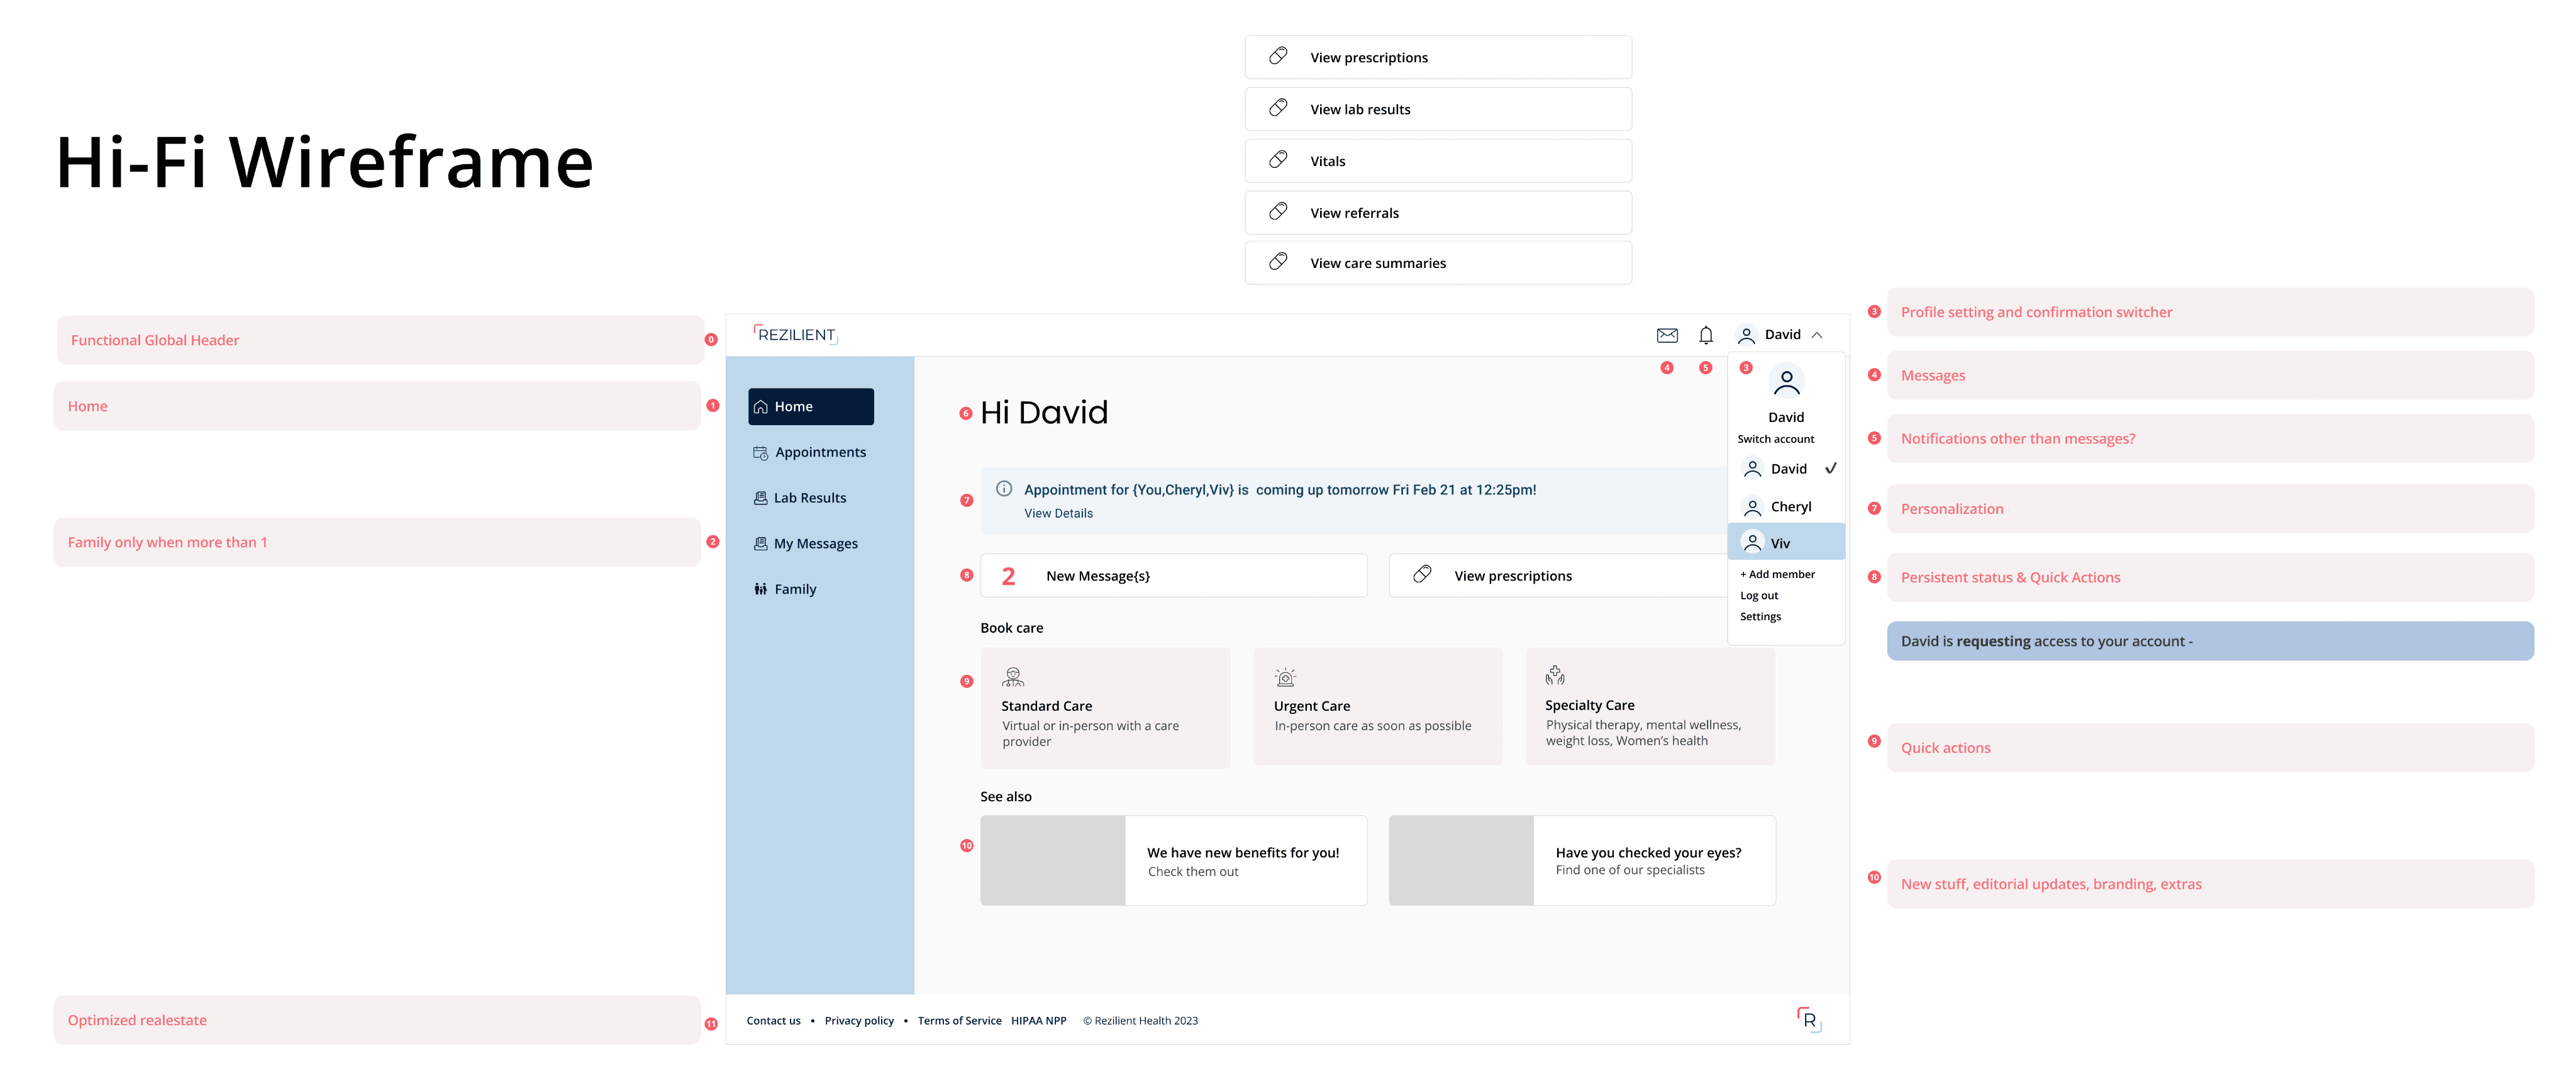Click the Rezilient logo in header

point(795,335)
